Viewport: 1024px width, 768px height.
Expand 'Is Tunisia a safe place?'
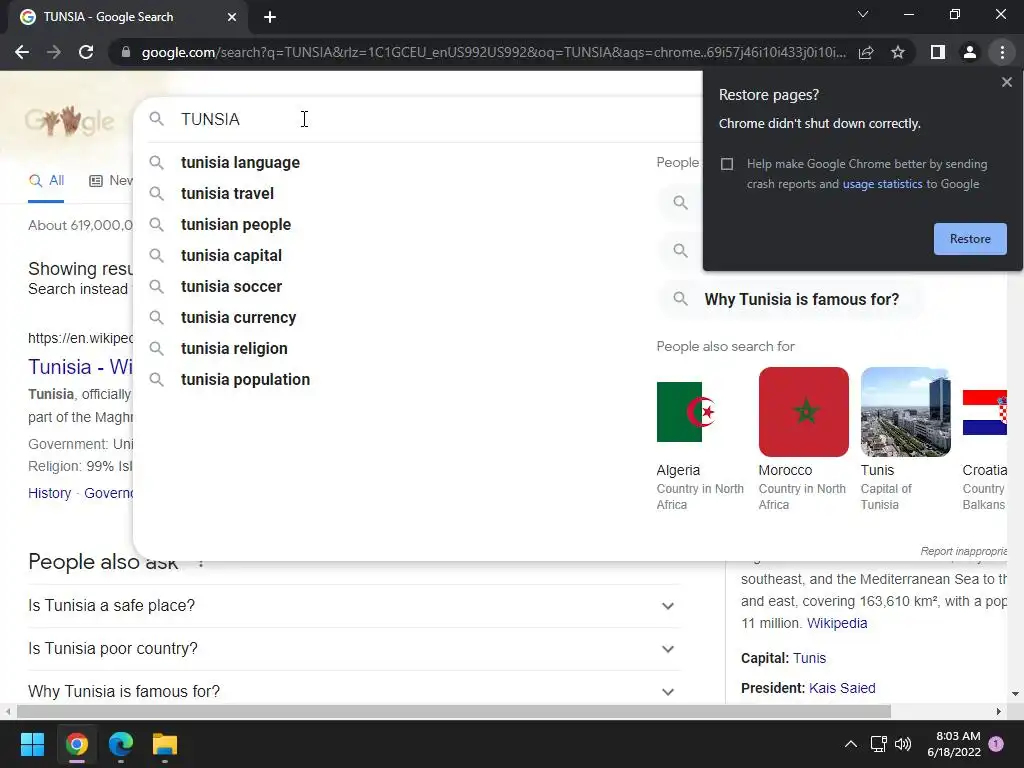354,606
